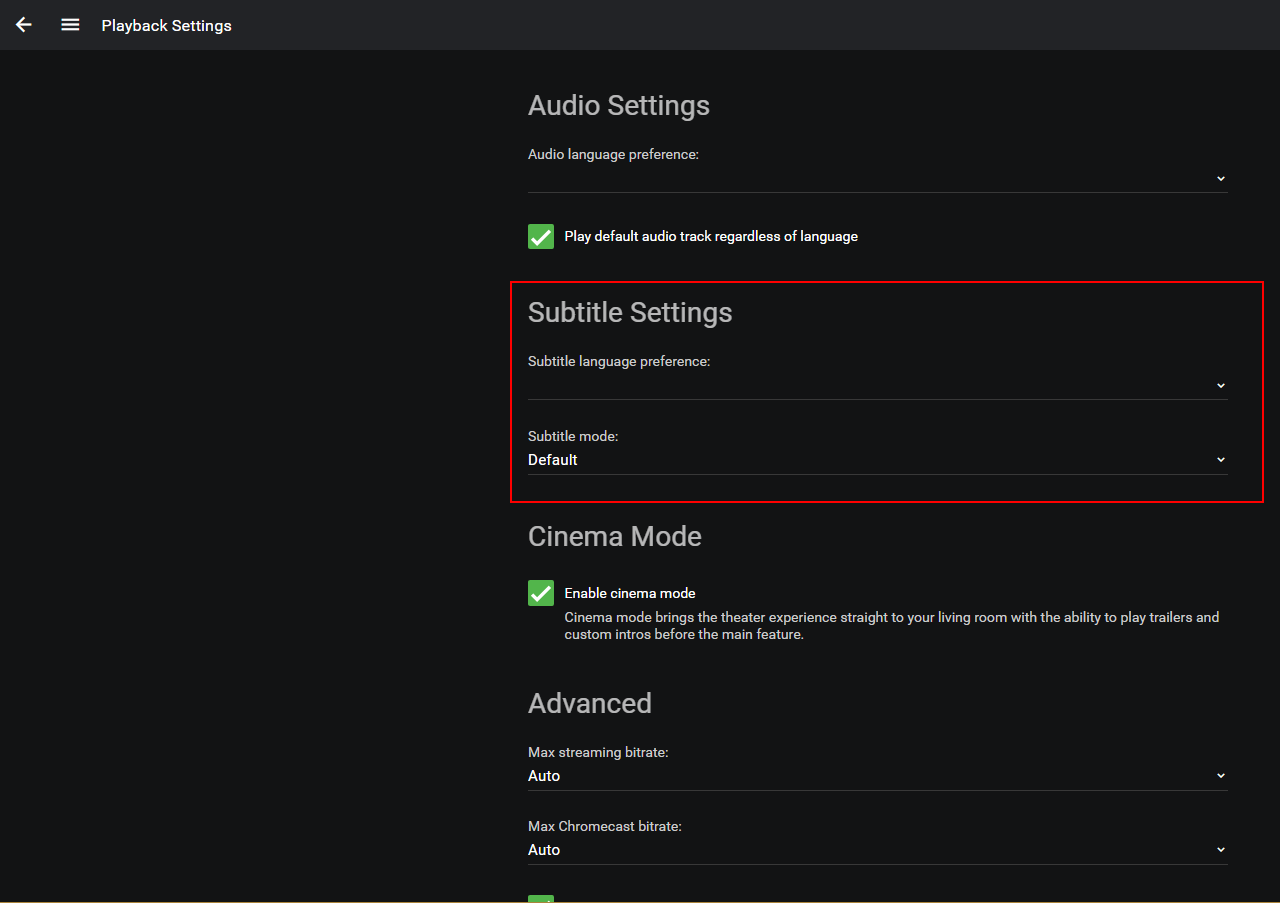Open the Max streaming bitrate dropdown
This screenshot has width=1280, height=903.
[x=877, y=775]
